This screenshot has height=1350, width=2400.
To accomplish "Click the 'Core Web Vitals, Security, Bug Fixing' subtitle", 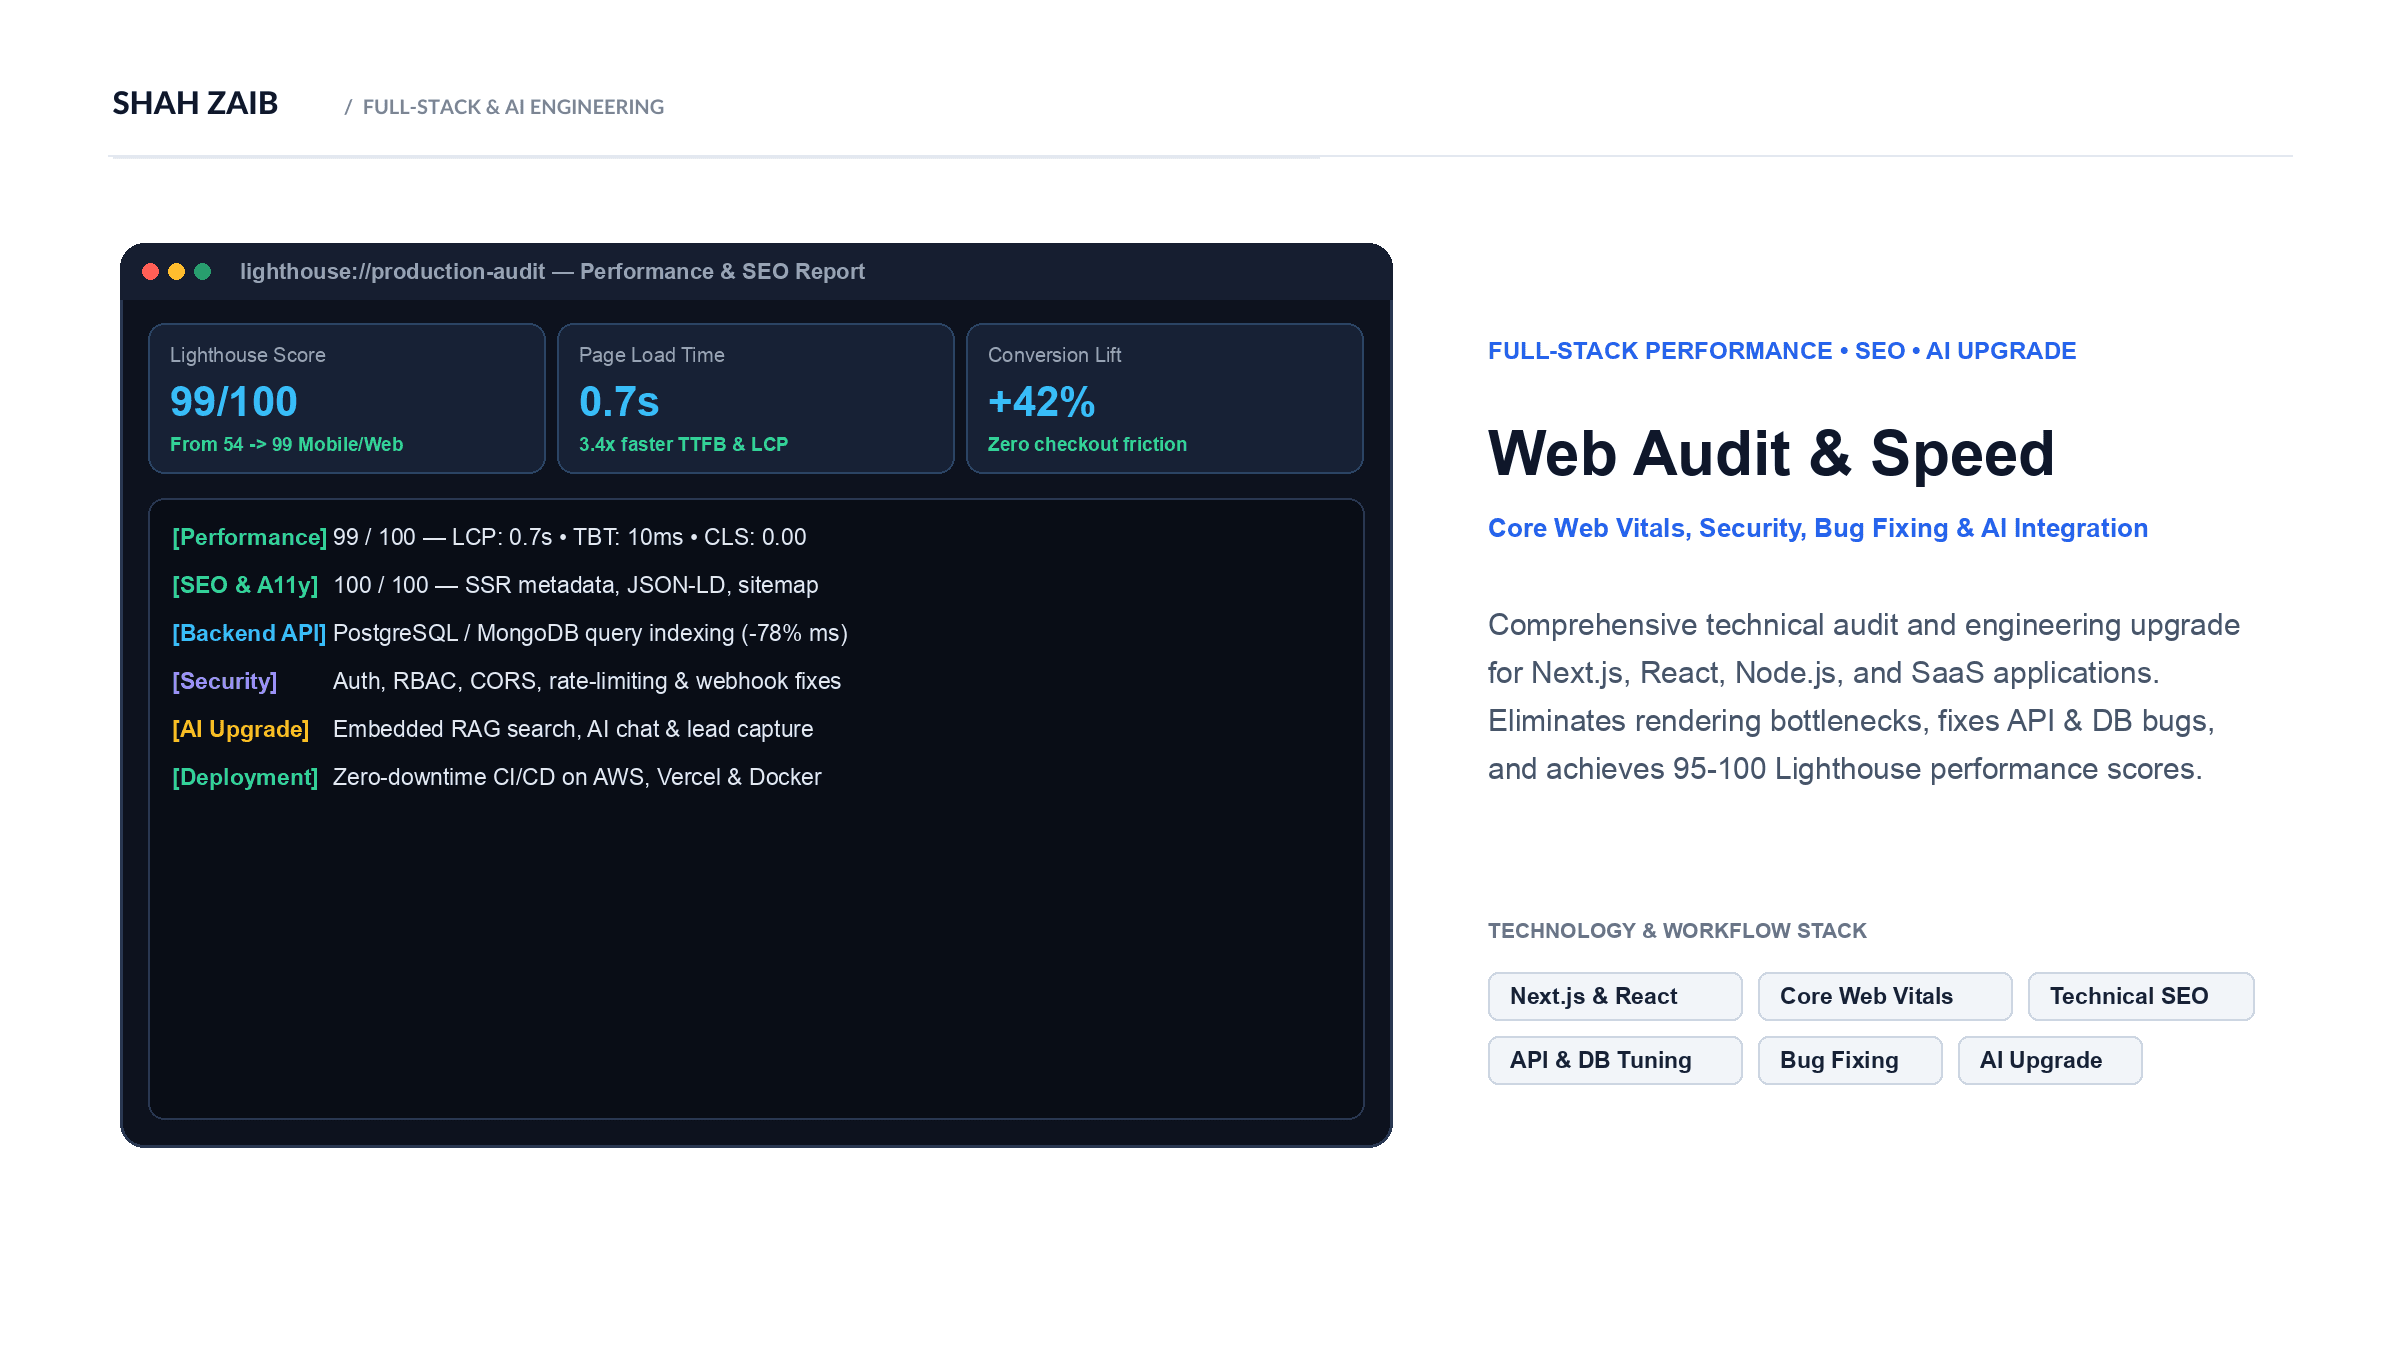I will (x=1818, y=528).
